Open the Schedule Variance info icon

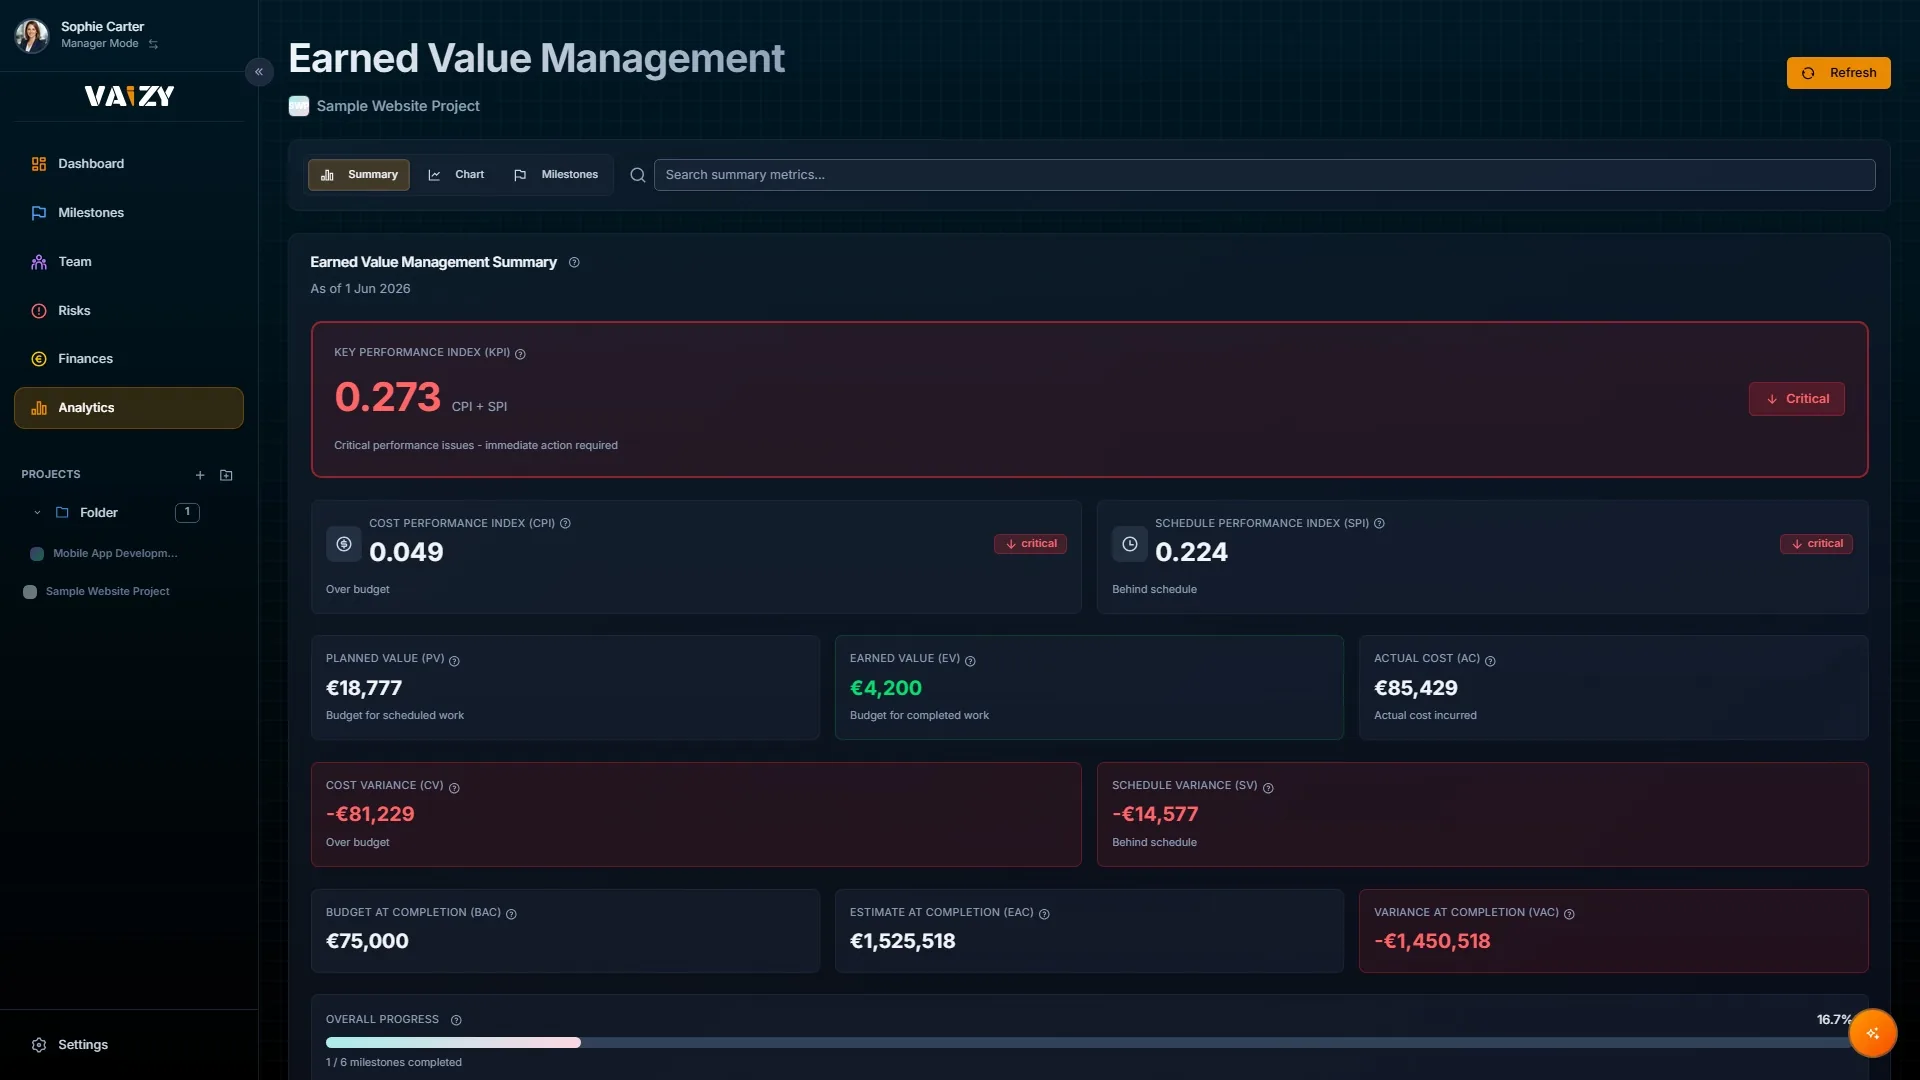point(1268,788)
